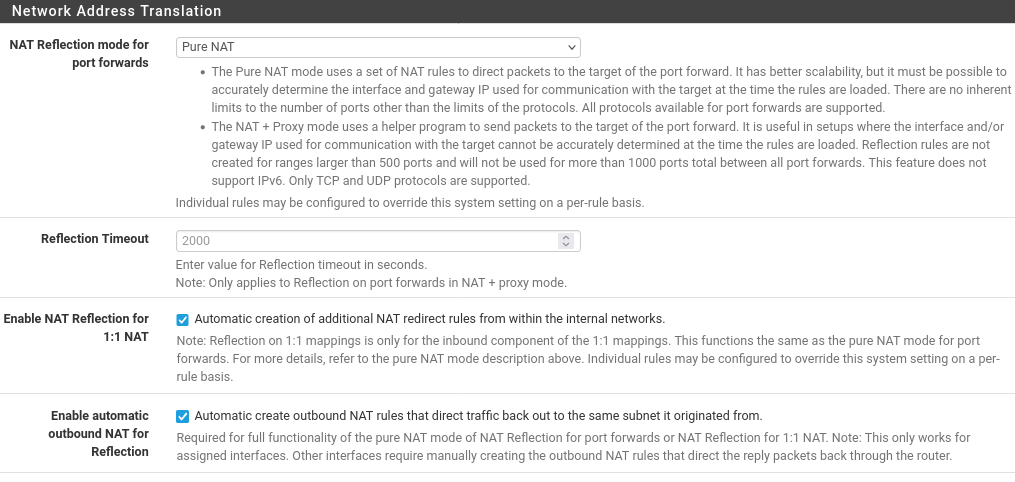Disable automatic outbound NAT for Reflection checkbox
Viewport: 1015px width, 482px height.
pyautogui.click(x=183, y=416)
